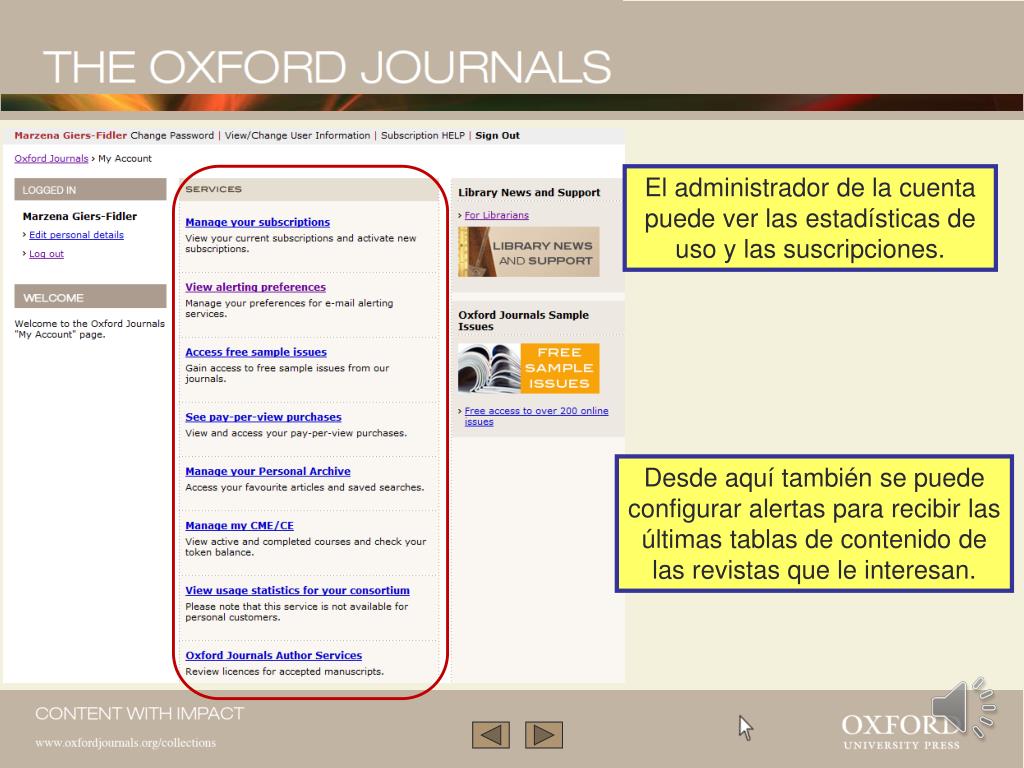Screen dimensions: 1024x768
Task: Click My Account breadcrumb text
Action: coord(125,158)
